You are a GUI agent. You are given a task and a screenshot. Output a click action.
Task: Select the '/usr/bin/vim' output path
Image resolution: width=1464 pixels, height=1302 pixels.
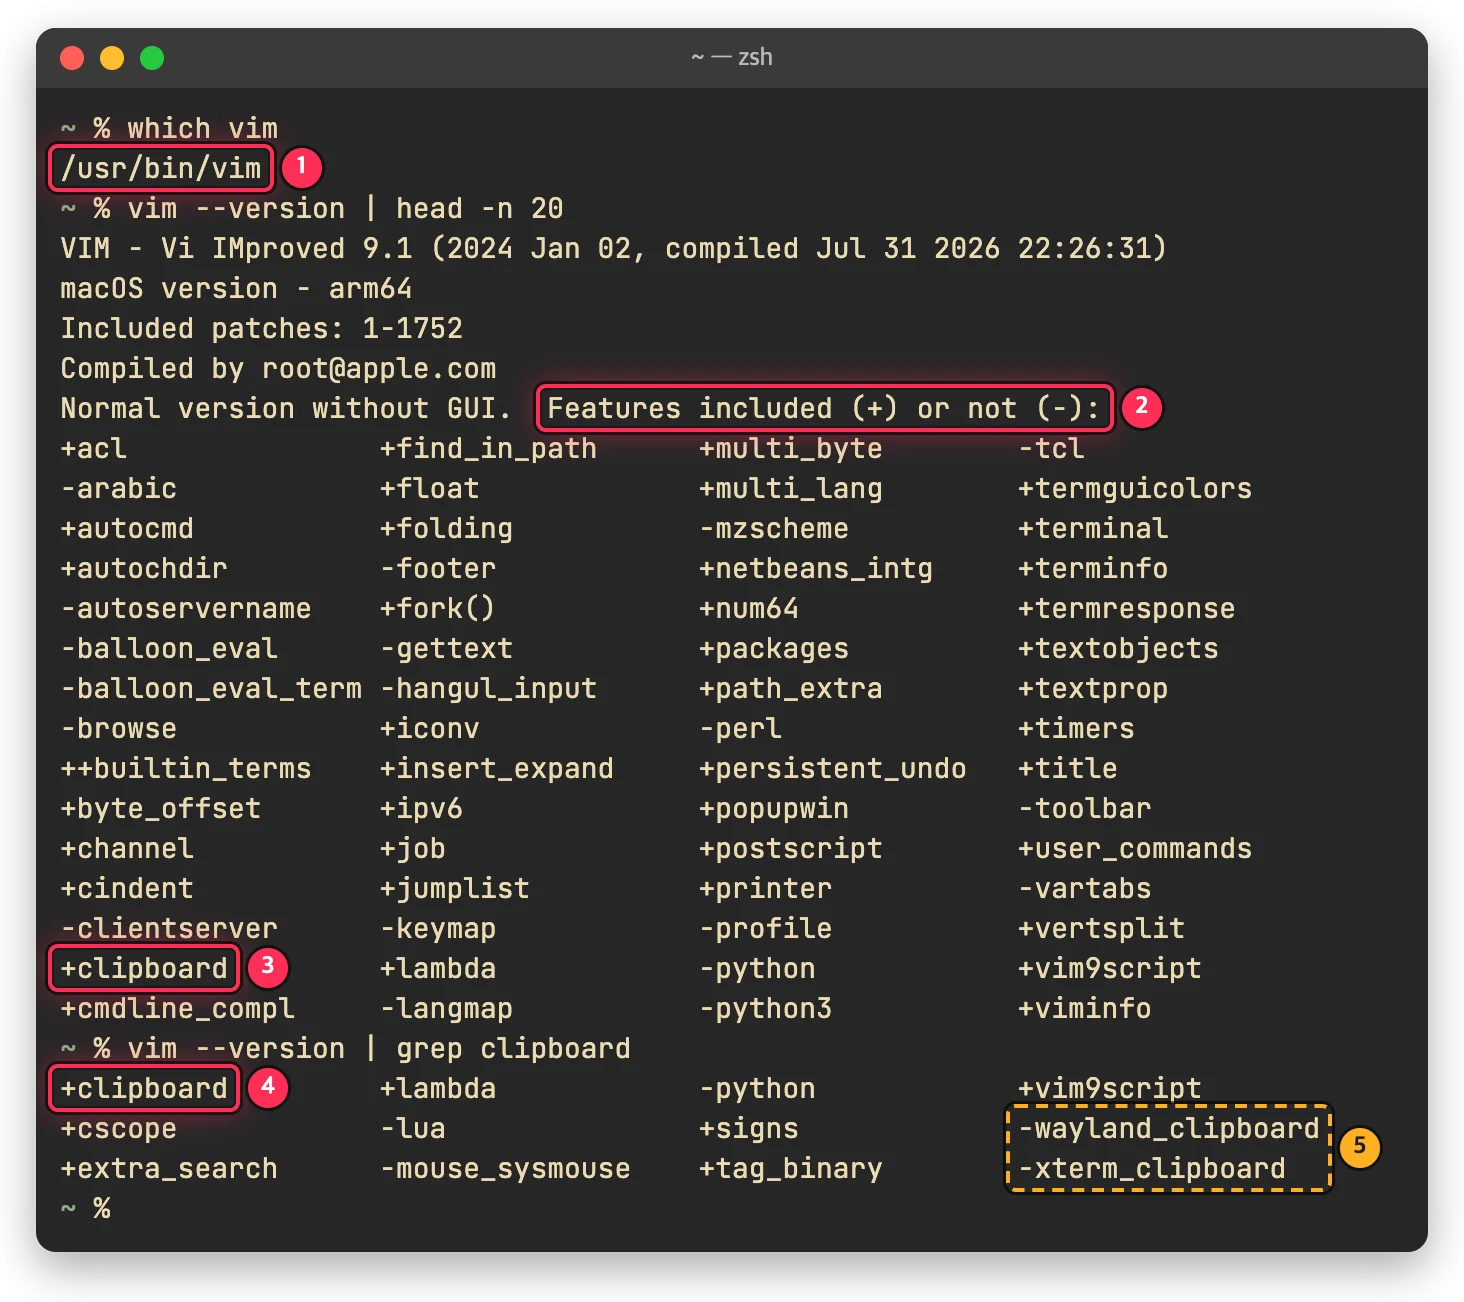tap(161, 168)
